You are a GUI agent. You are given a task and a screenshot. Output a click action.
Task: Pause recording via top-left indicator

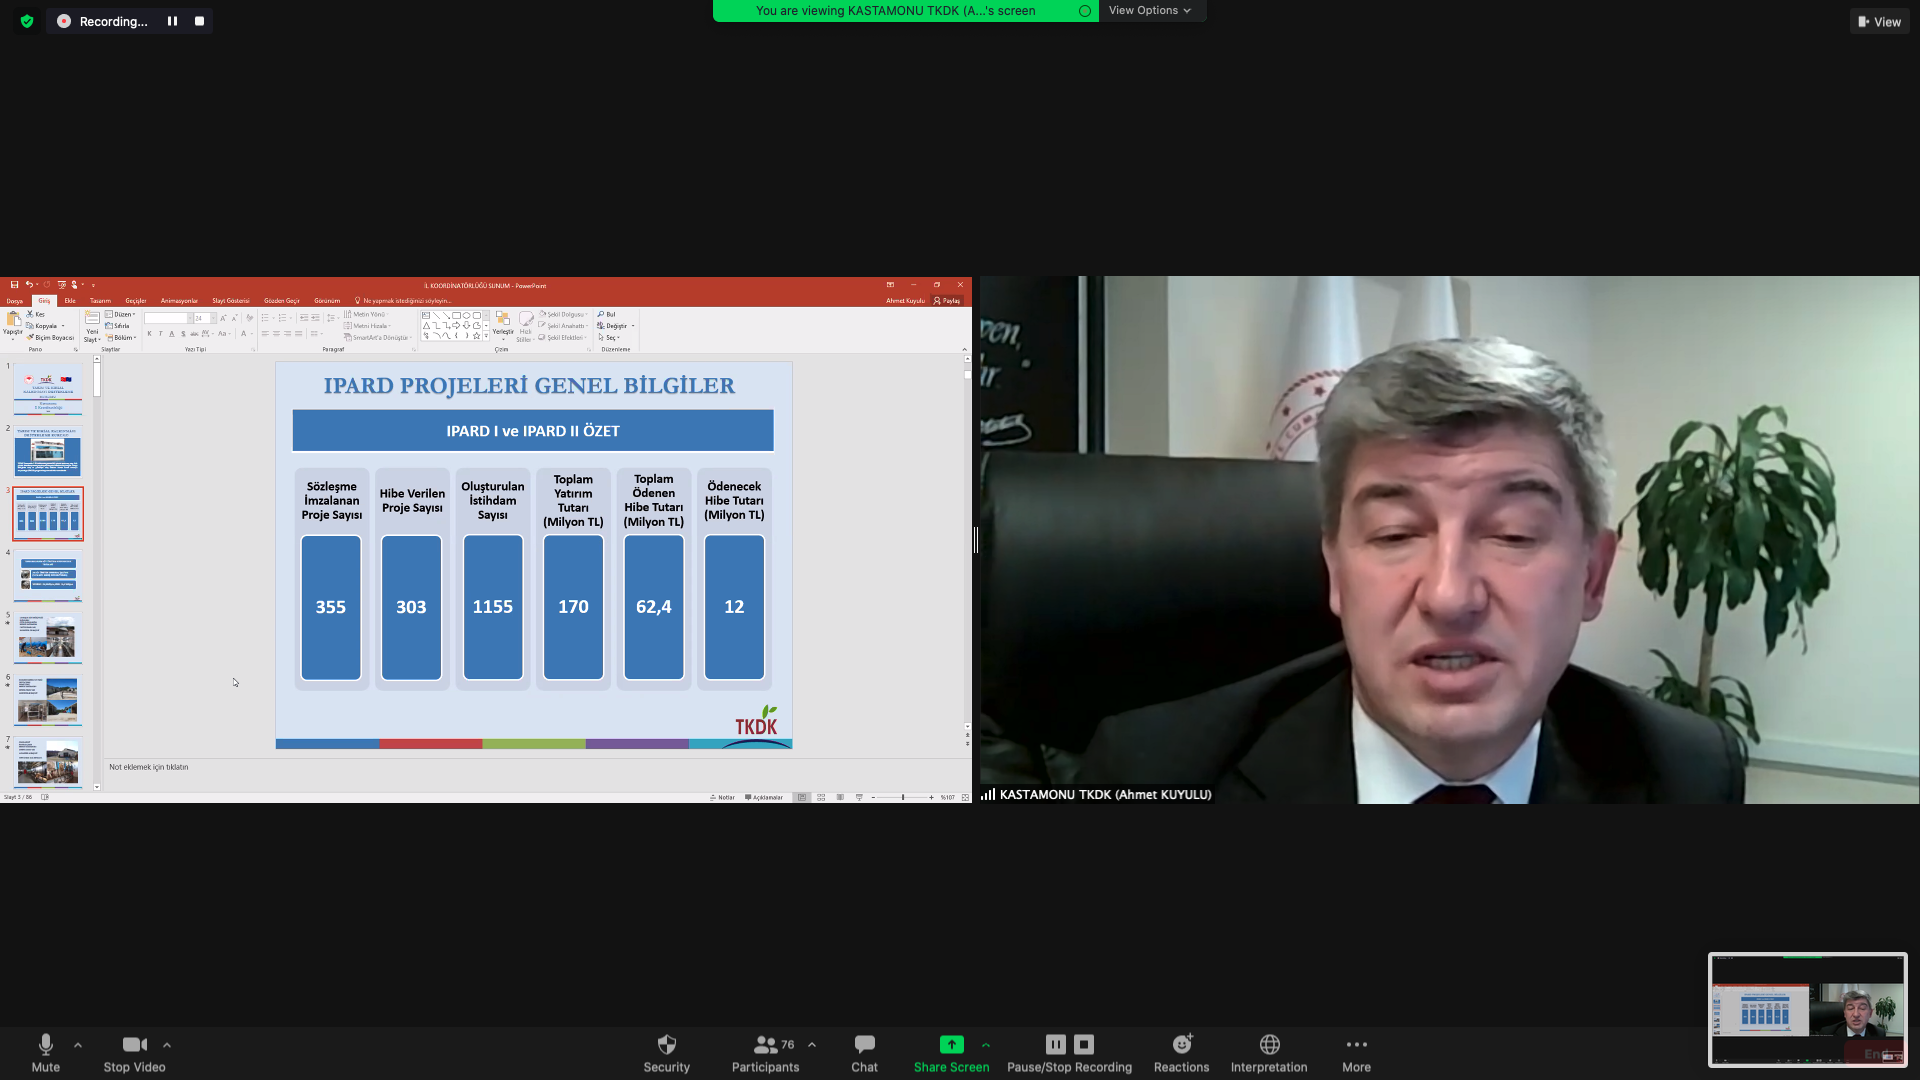click(172, 21)
